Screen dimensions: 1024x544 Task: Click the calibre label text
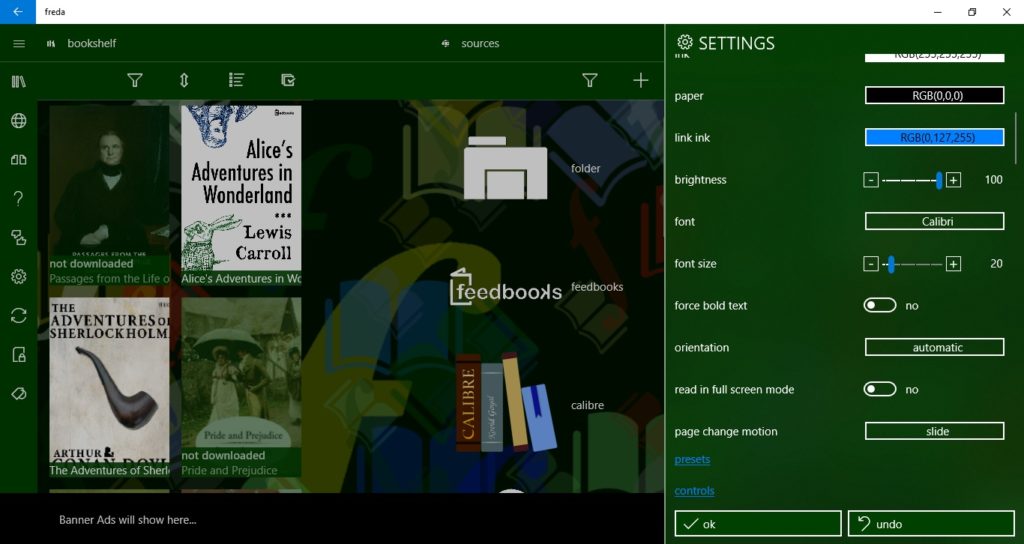tap(587, 405)
